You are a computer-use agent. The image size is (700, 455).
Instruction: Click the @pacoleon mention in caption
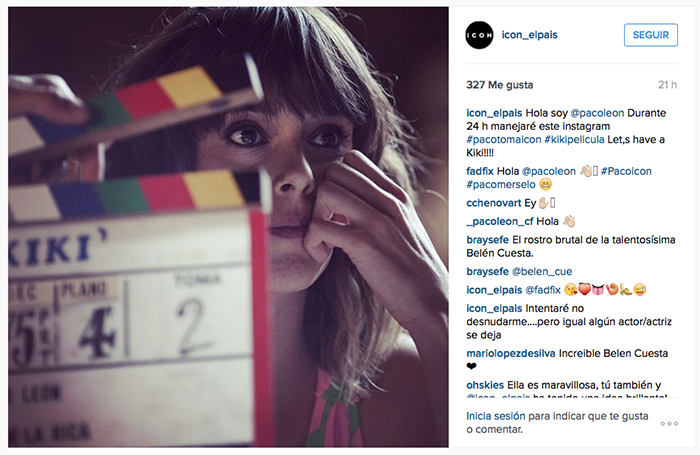click(x=597, y=113)
